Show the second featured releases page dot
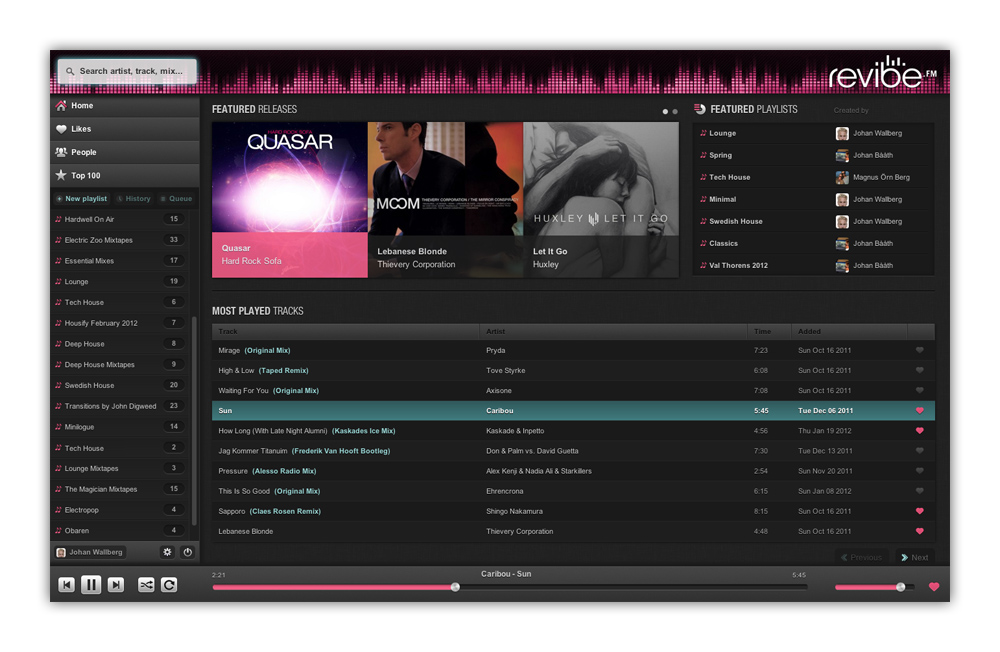 [675, 112]
